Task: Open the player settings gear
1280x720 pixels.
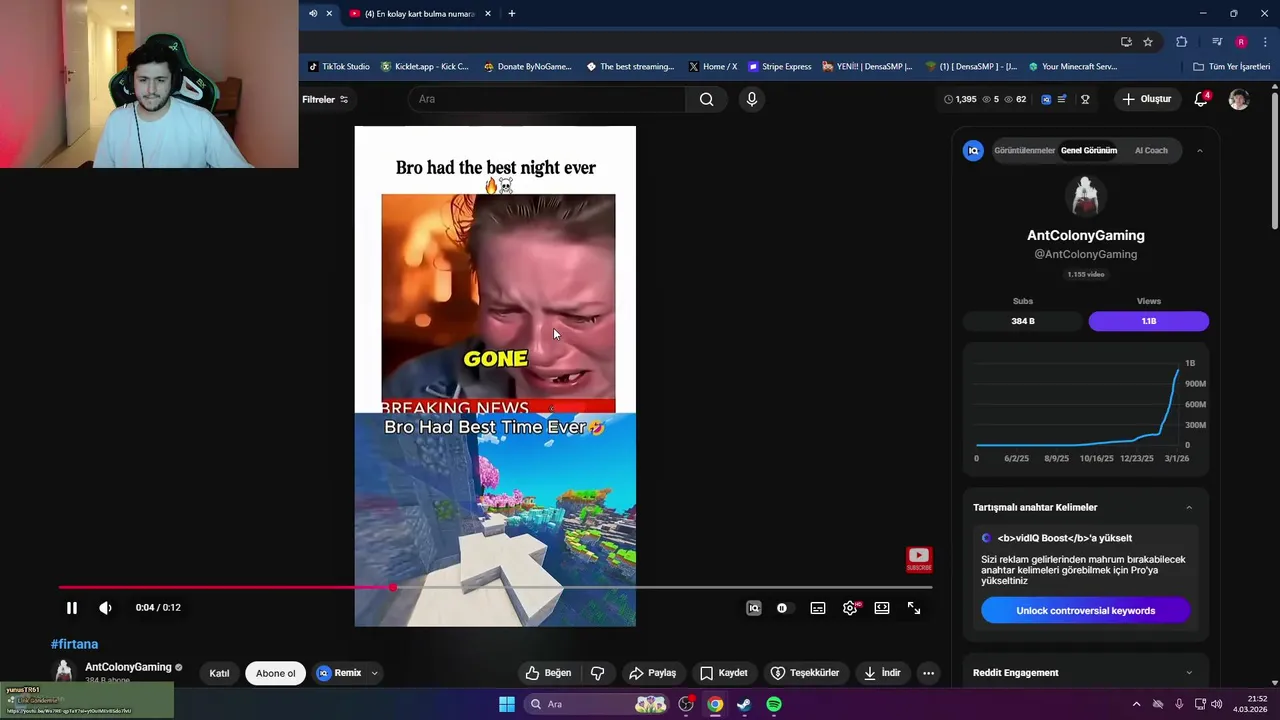Action: [850, 608]
